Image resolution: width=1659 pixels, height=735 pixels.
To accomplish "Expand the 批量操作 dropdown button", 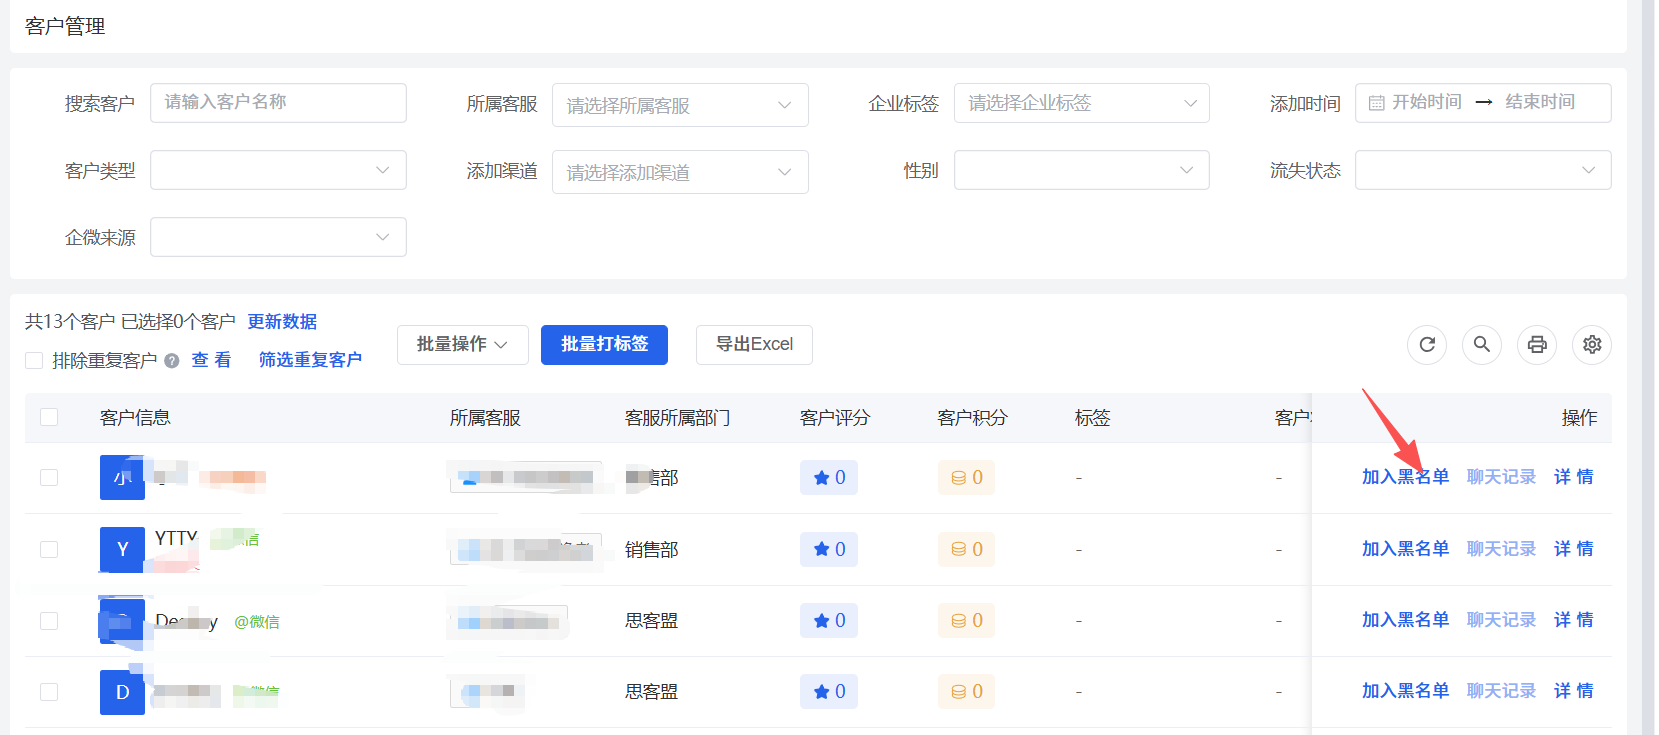I will [462, 345].
